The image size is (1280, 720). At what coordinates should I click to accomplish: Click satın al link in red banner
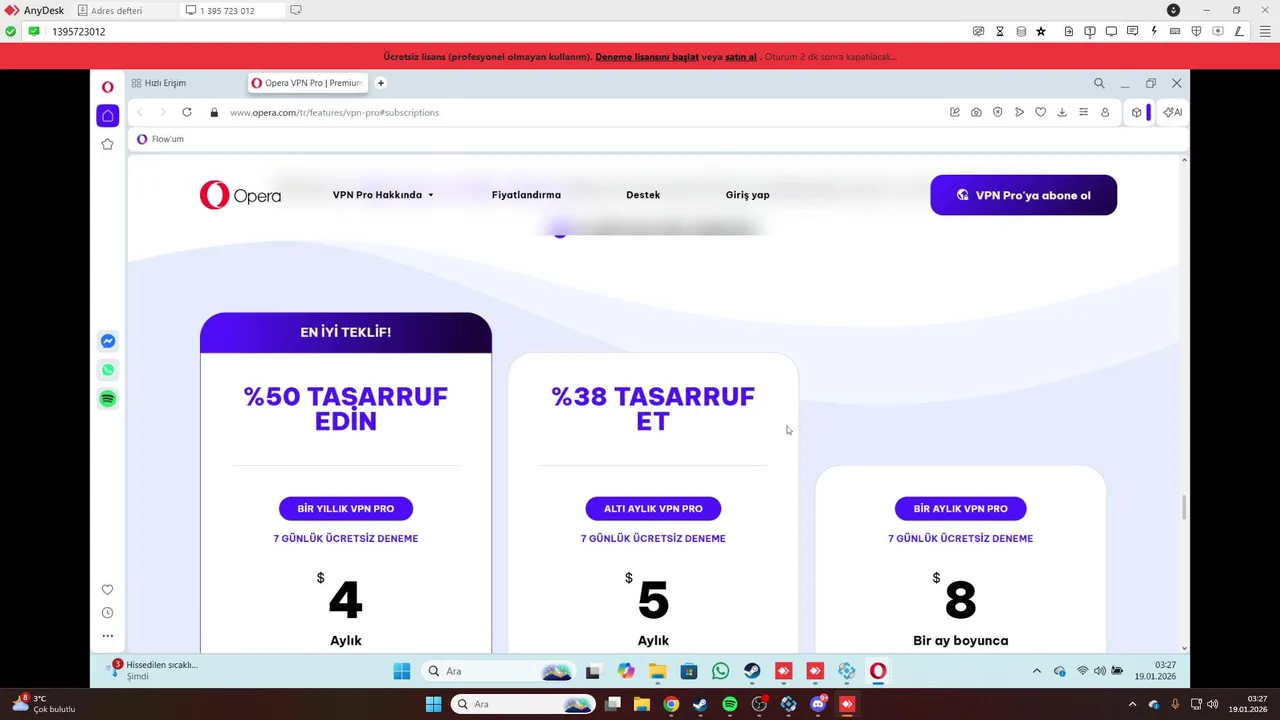pos(741,57)
